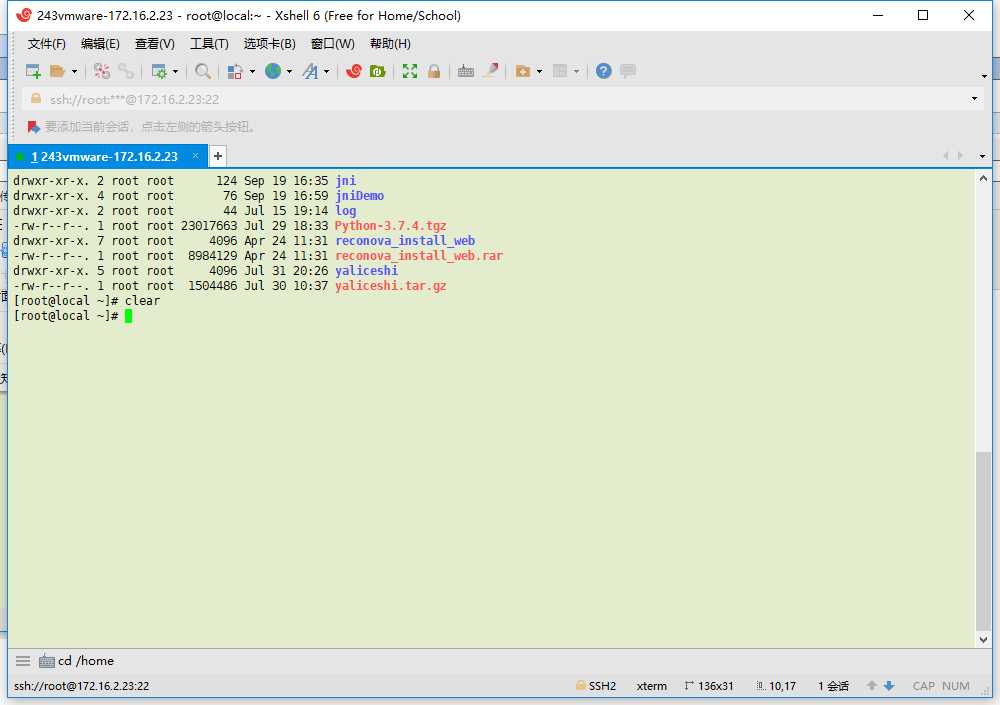The image size is (1000, 705).
Task: Open the 文件(F) menu
Action: point(46,44)
